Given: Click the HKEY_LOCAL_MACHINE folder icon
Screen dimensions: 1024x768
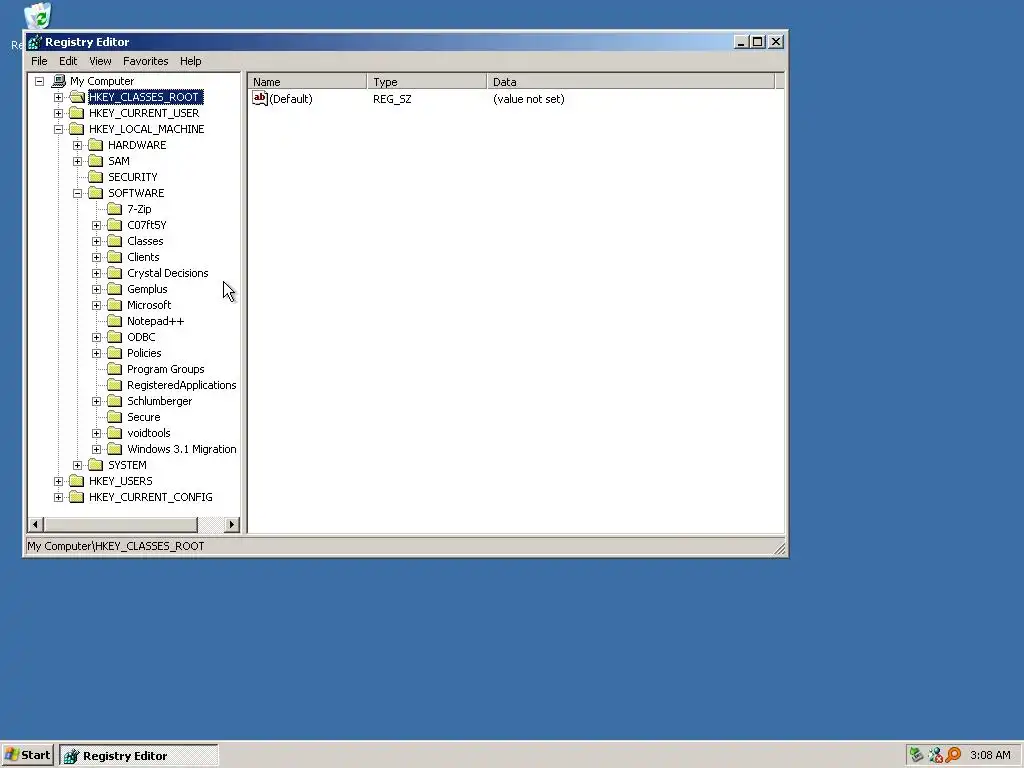Looking at the screenshot, I should (77, 129).
